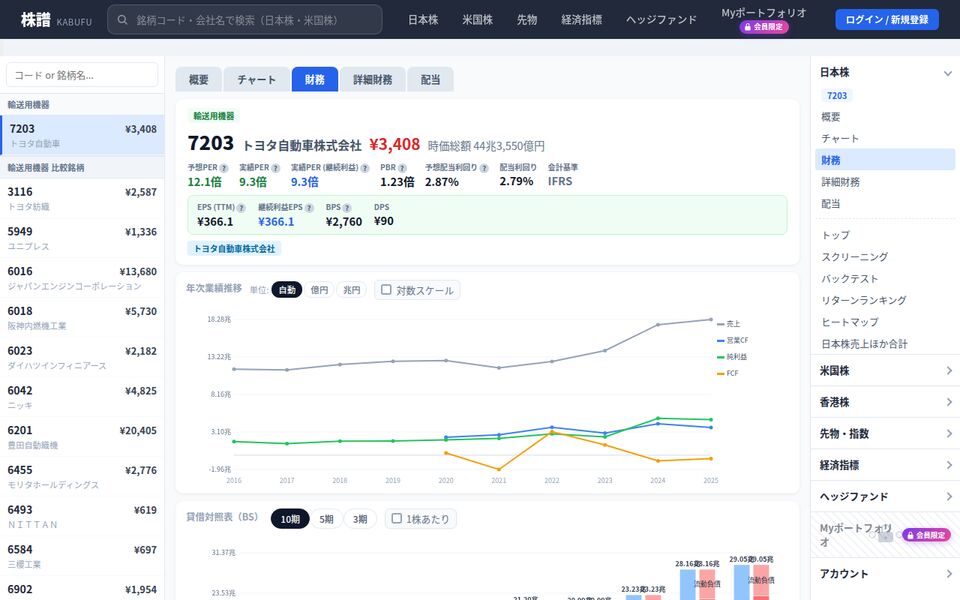Click the help icon next to 予想配当利回り
This screenshot has height=600, width=960.
pos(484,168)
